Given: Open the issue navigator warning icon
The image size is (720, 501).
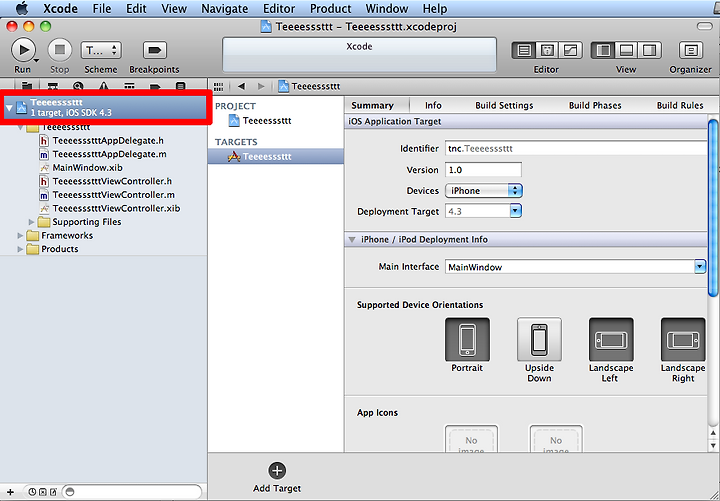Looking at the screenshot, I should pyautogui.click(x=104, y=86).
